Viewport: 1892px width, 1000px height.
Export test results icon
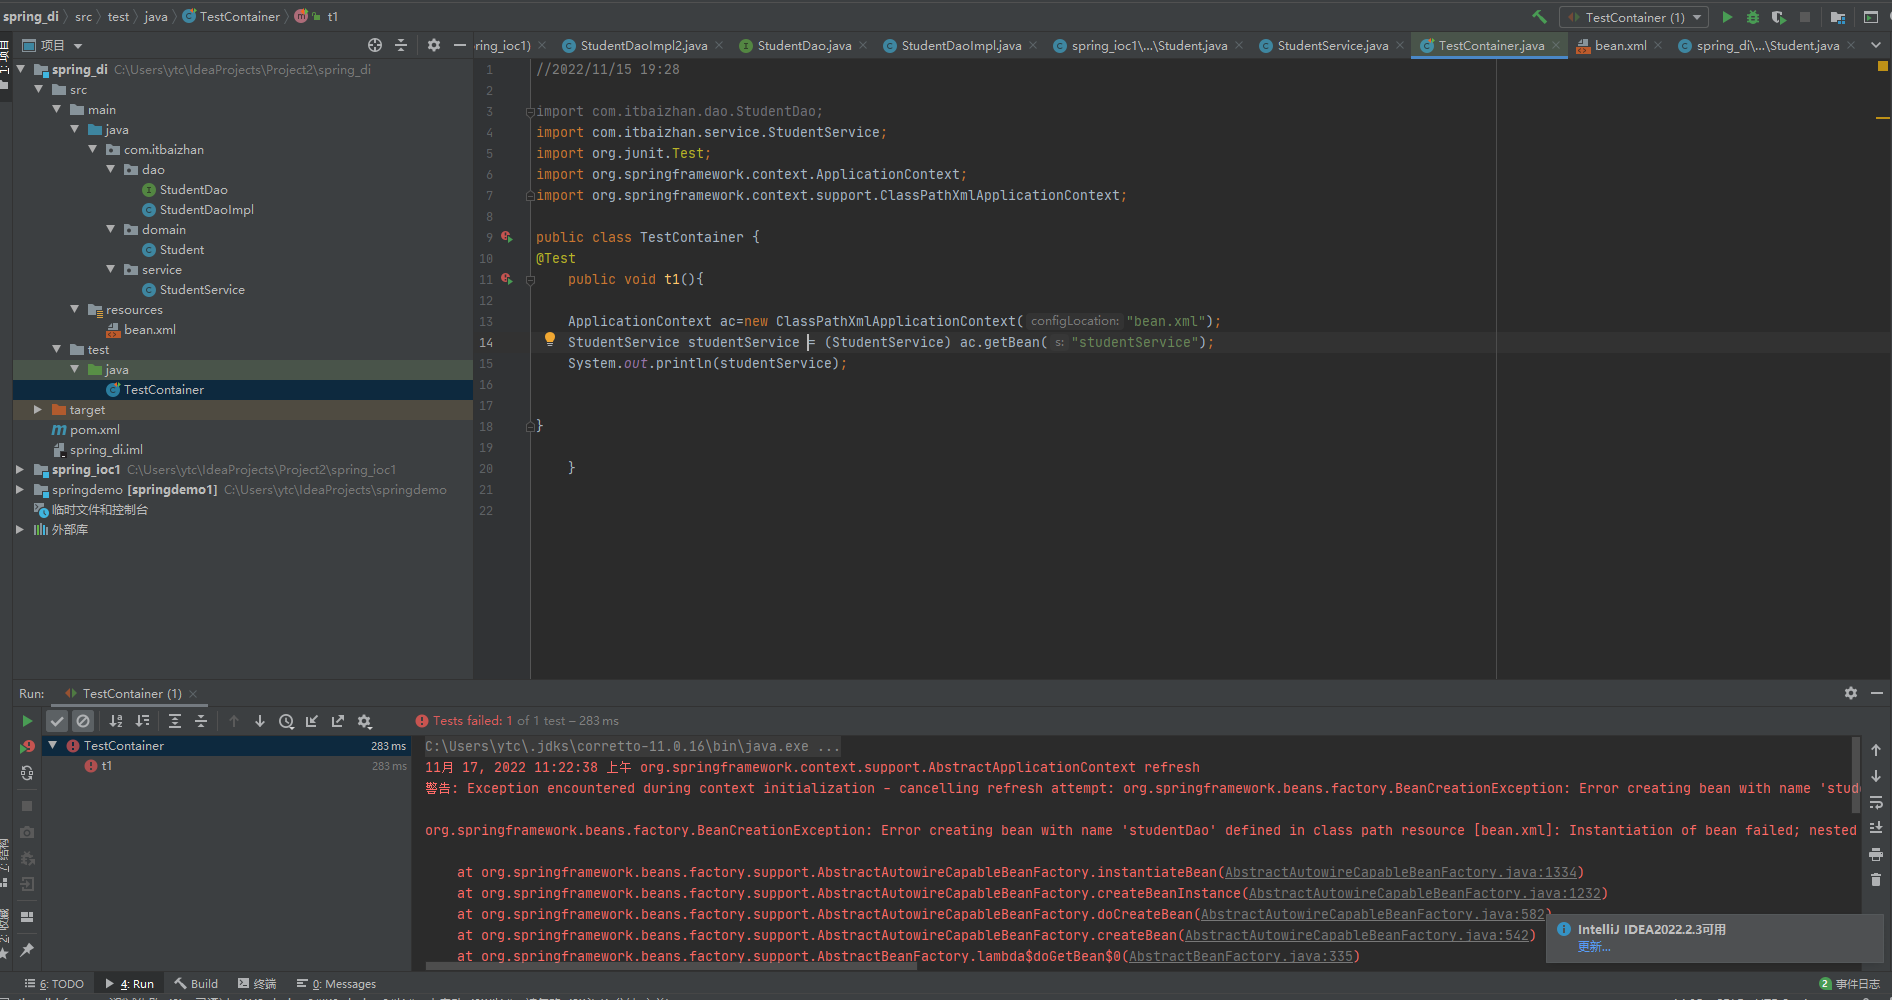[338, 721]
